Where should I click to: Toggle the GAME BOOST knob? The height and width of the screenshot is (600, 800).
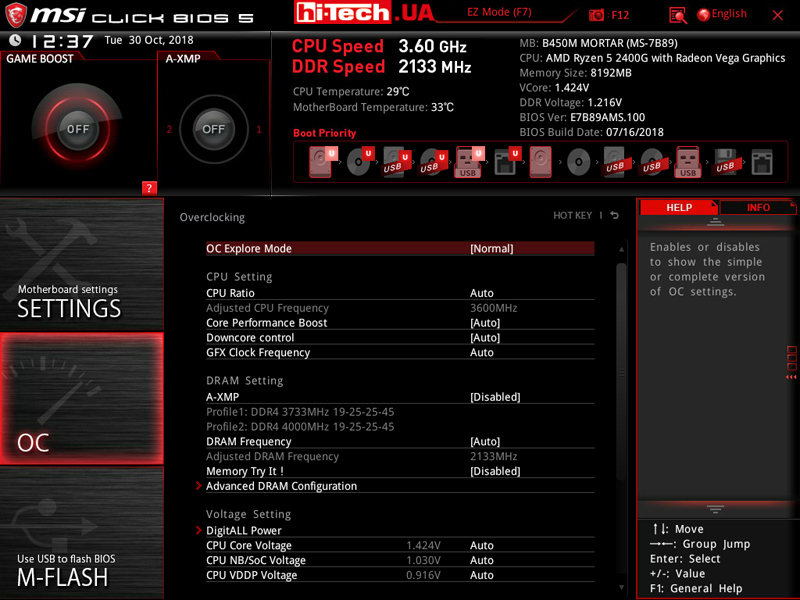tap(78, 129)
